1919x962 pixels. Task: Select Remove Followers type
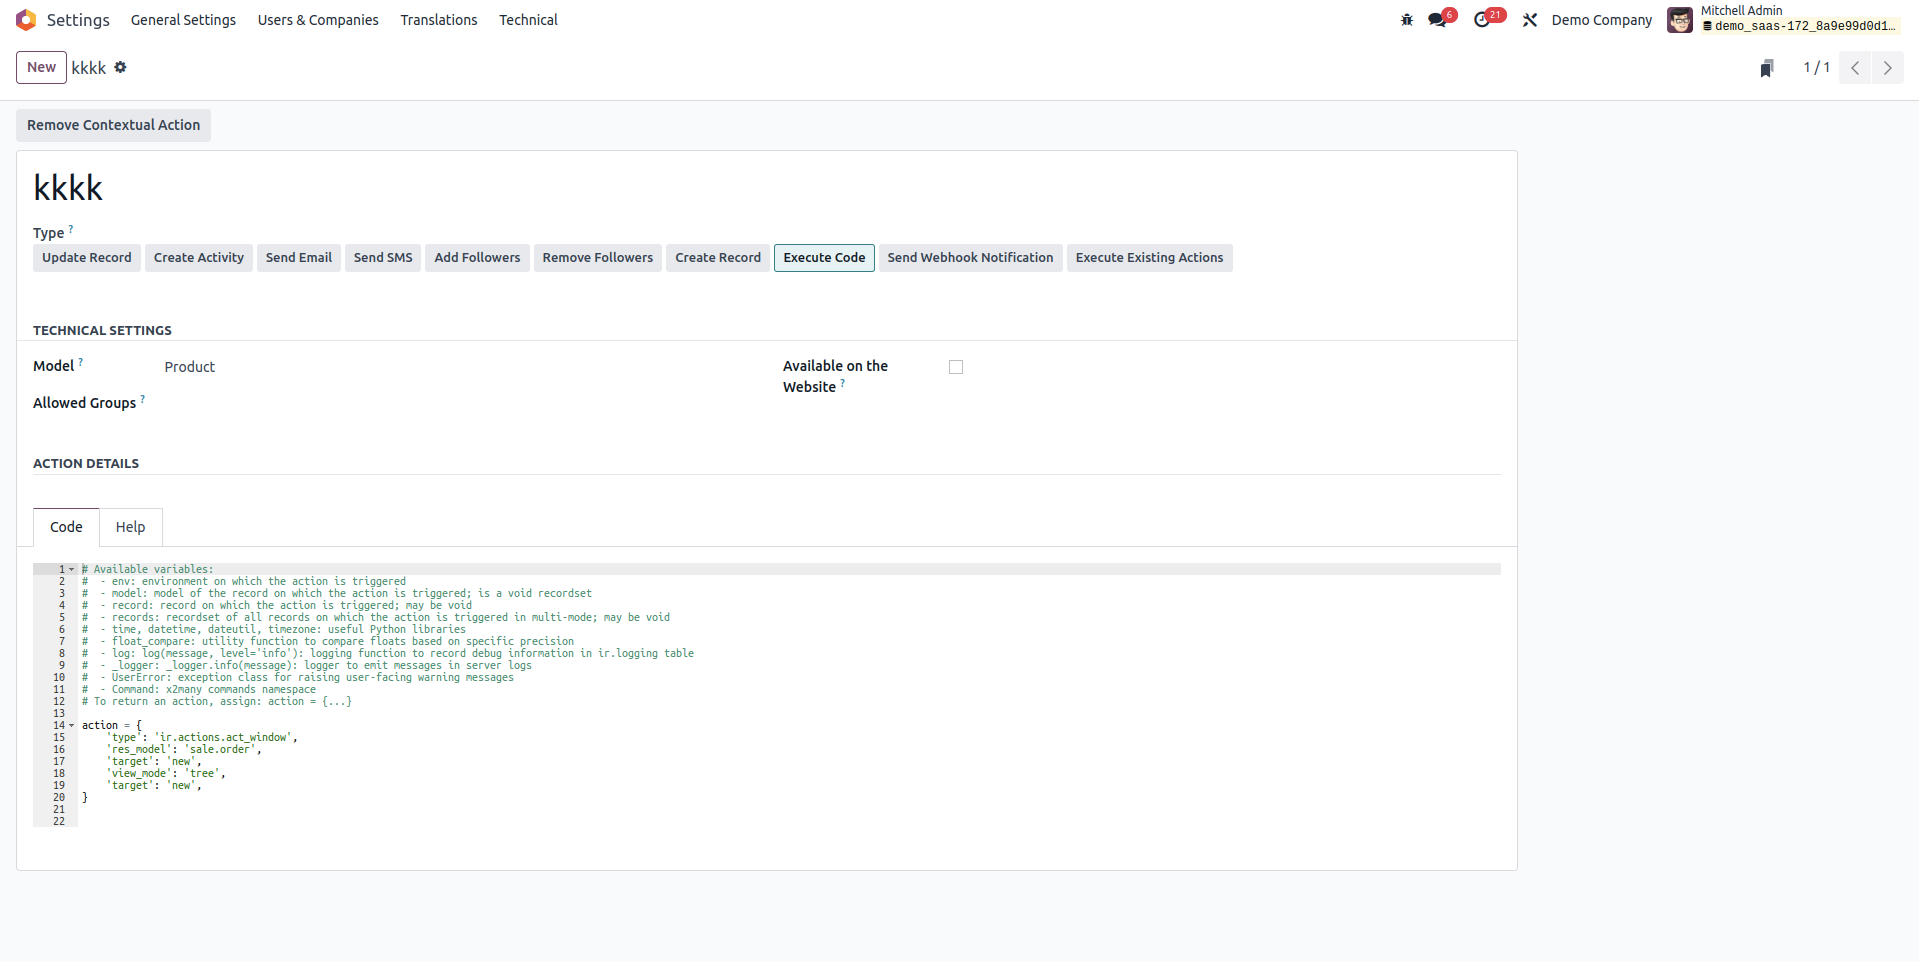pos(598,258)
